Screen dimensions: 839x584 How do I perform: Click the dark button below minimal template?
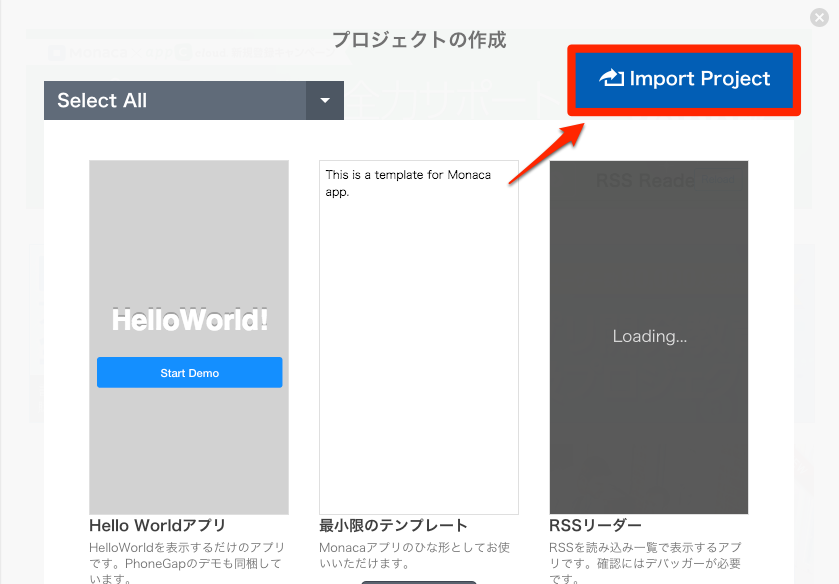coord(419,581)
